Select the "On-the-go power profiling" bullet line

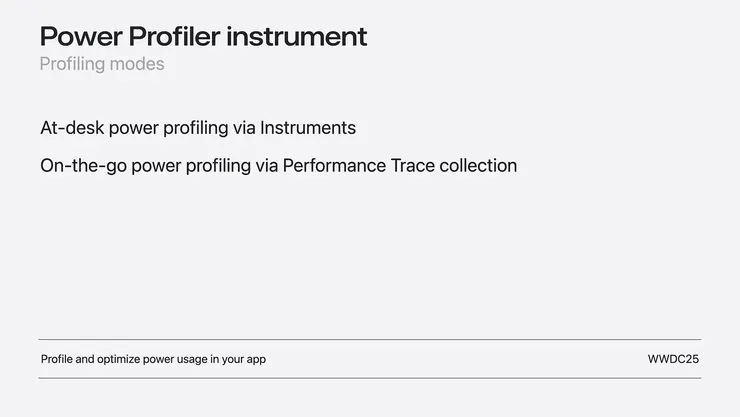pyautogui.click(x=278, y=165)
